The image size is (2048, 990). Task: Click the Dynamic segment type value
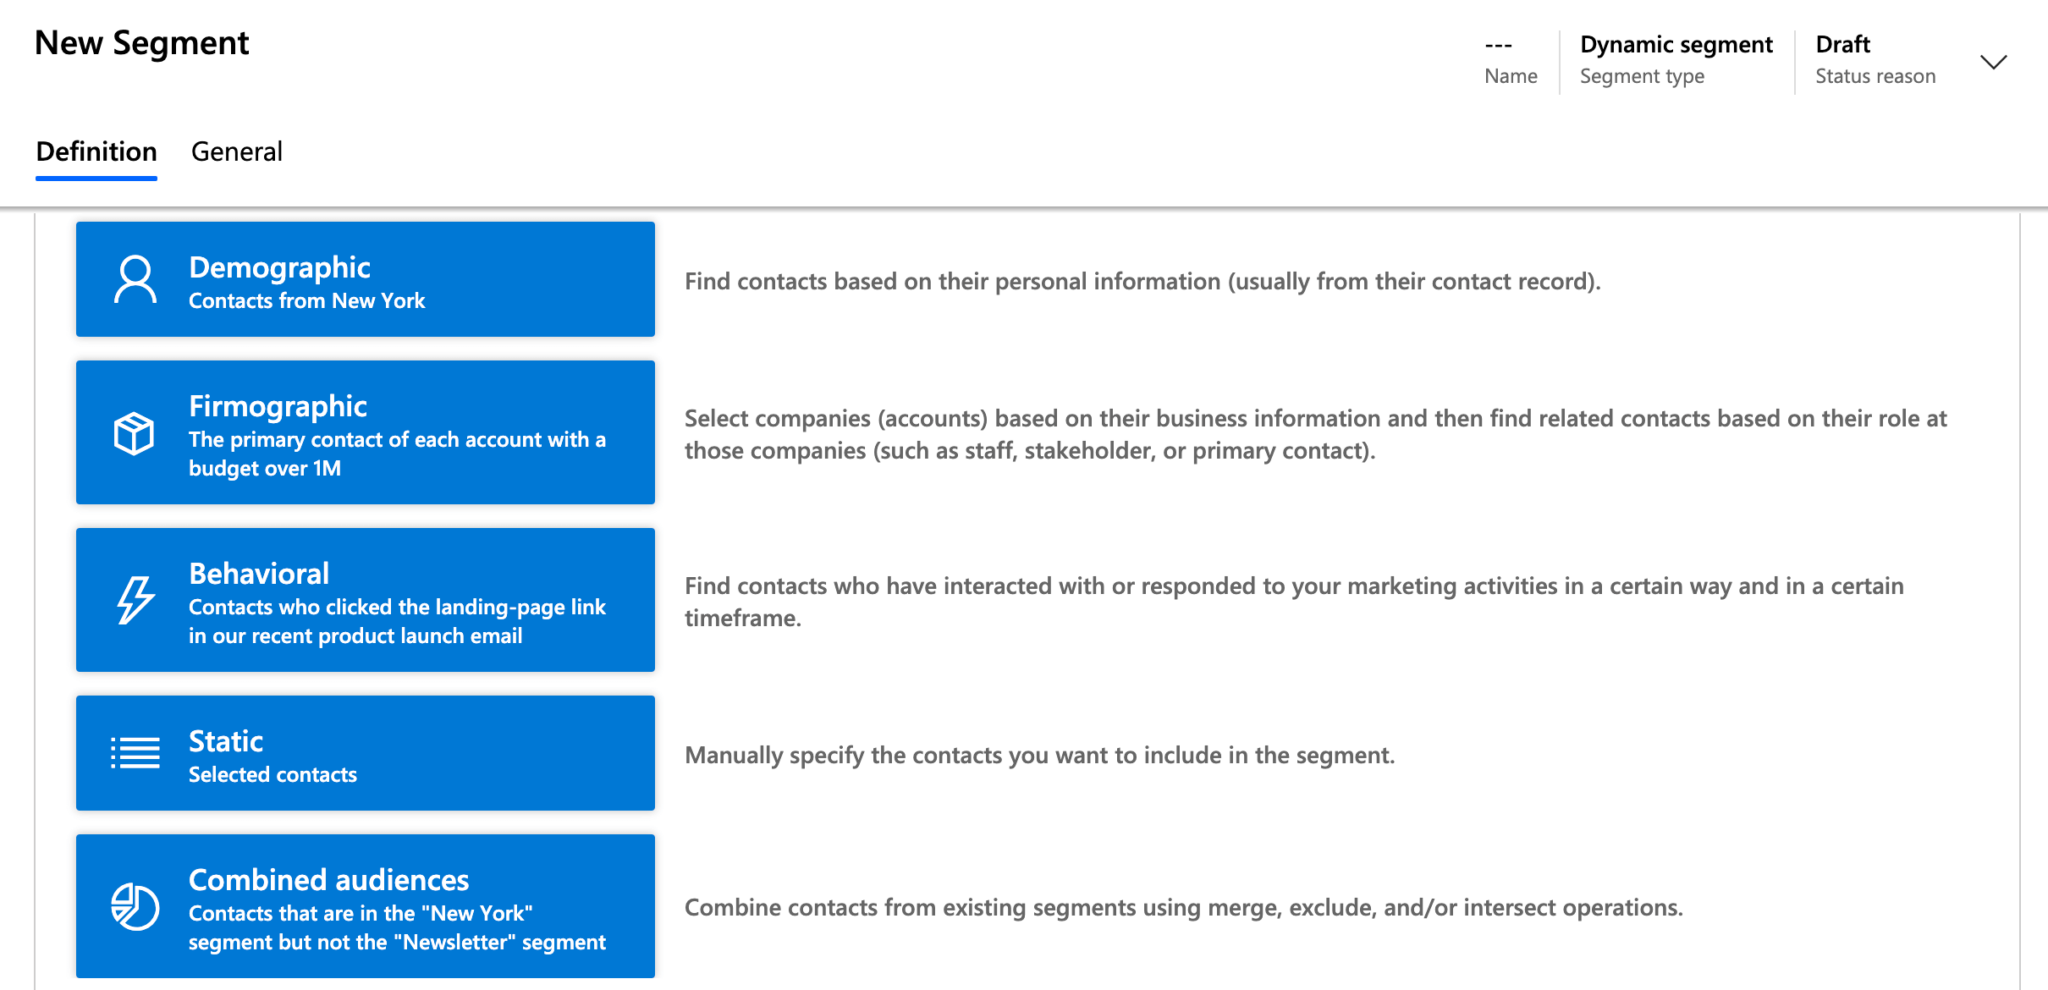coord(1676,44)
